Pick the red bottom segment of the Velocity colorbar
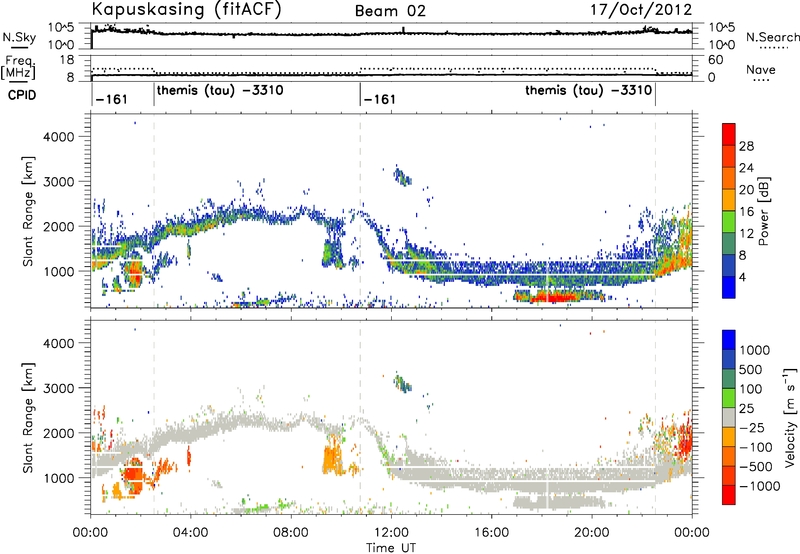Image resolution: width=800 pixels, height=554 pixels. (x=729, y=495)
